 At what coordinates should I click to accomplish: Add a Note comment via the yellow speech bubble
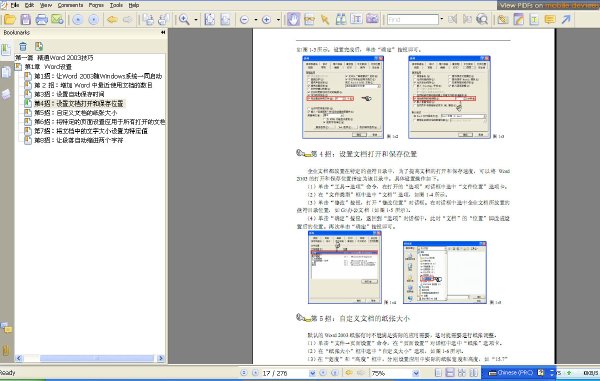click(550, 19)
